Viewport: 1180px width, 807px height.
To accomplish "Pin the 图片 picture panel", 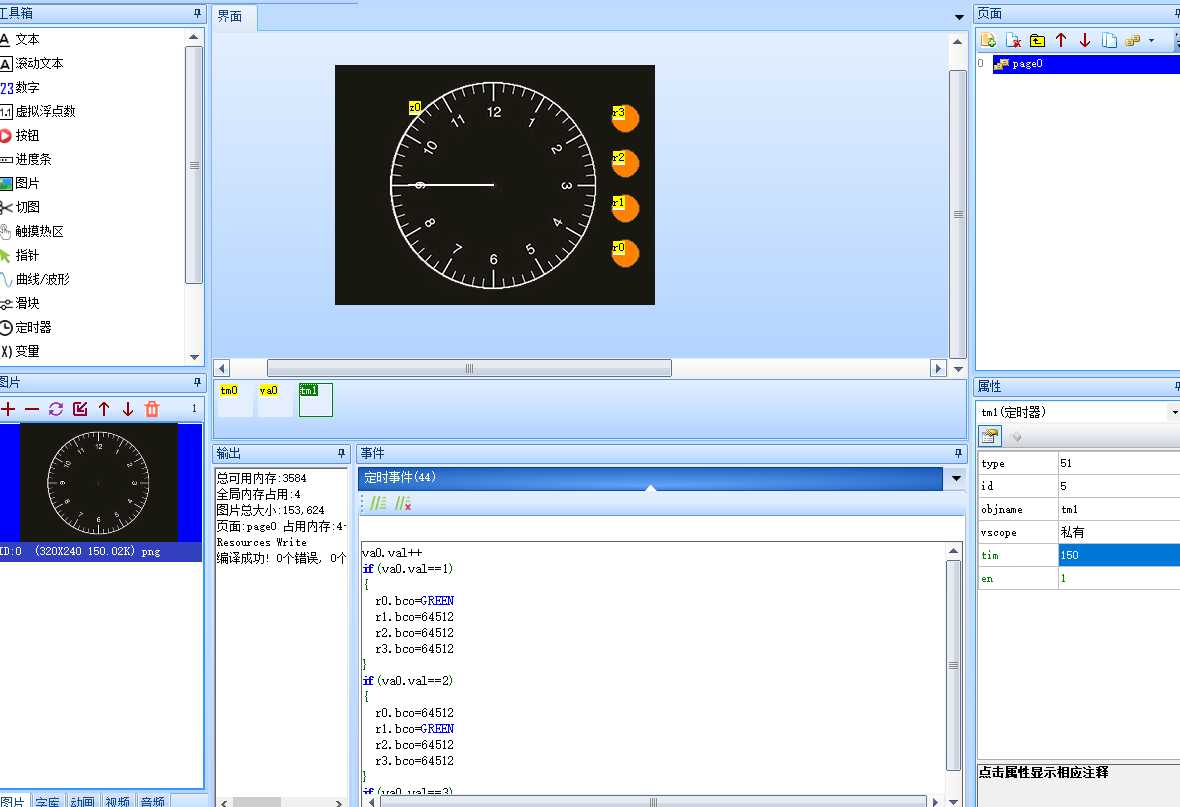I will [x=198, y=382].
